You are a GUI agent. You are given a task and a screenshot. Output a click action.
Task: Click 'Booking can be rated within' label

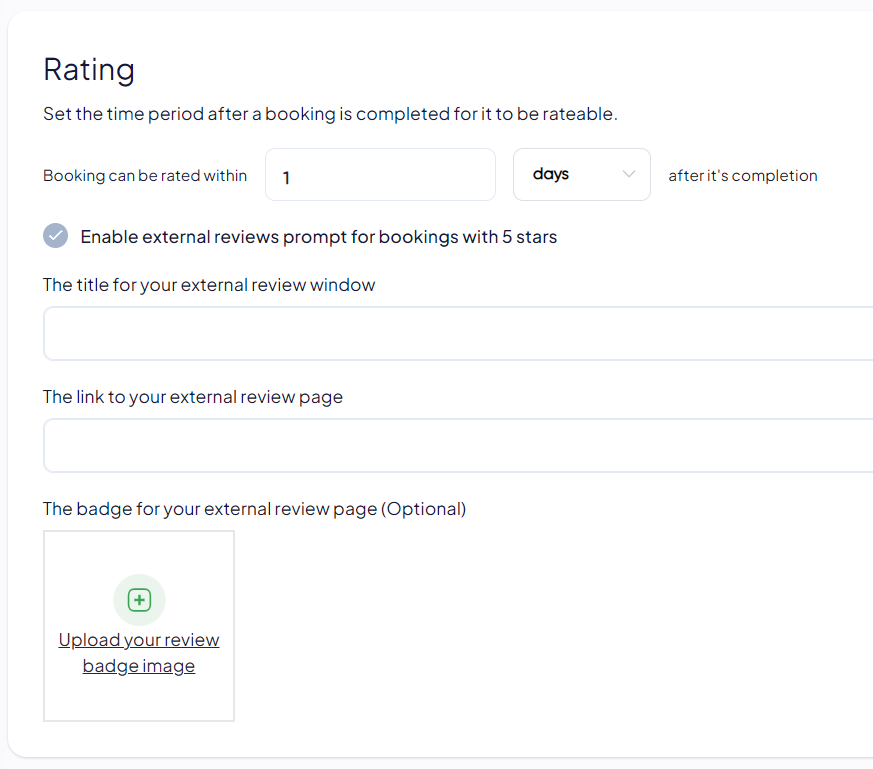click(145, 175)
